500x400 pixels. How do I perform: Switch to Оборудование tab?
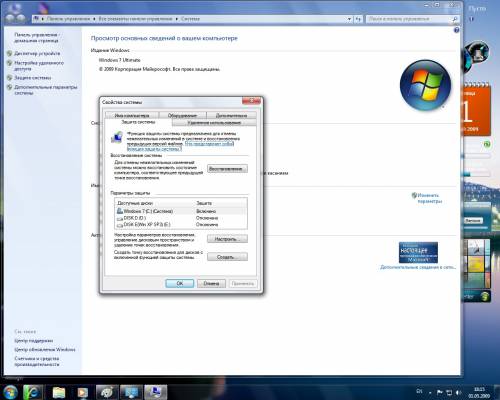coord(182,115)
